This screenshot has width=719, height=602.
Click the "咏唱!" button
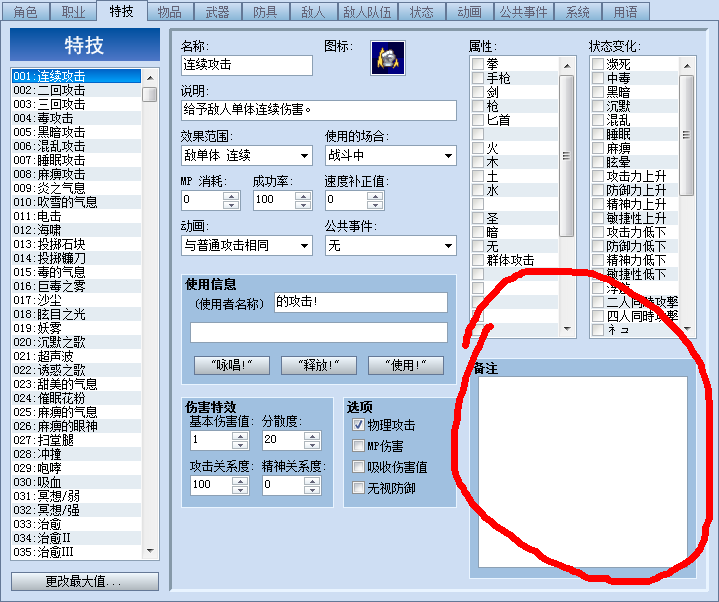(232, 365)
